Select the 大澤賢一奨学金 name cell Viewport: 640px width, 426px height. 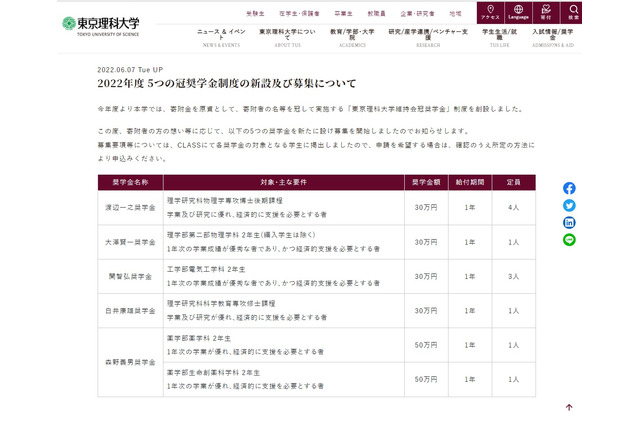(130, 242)
